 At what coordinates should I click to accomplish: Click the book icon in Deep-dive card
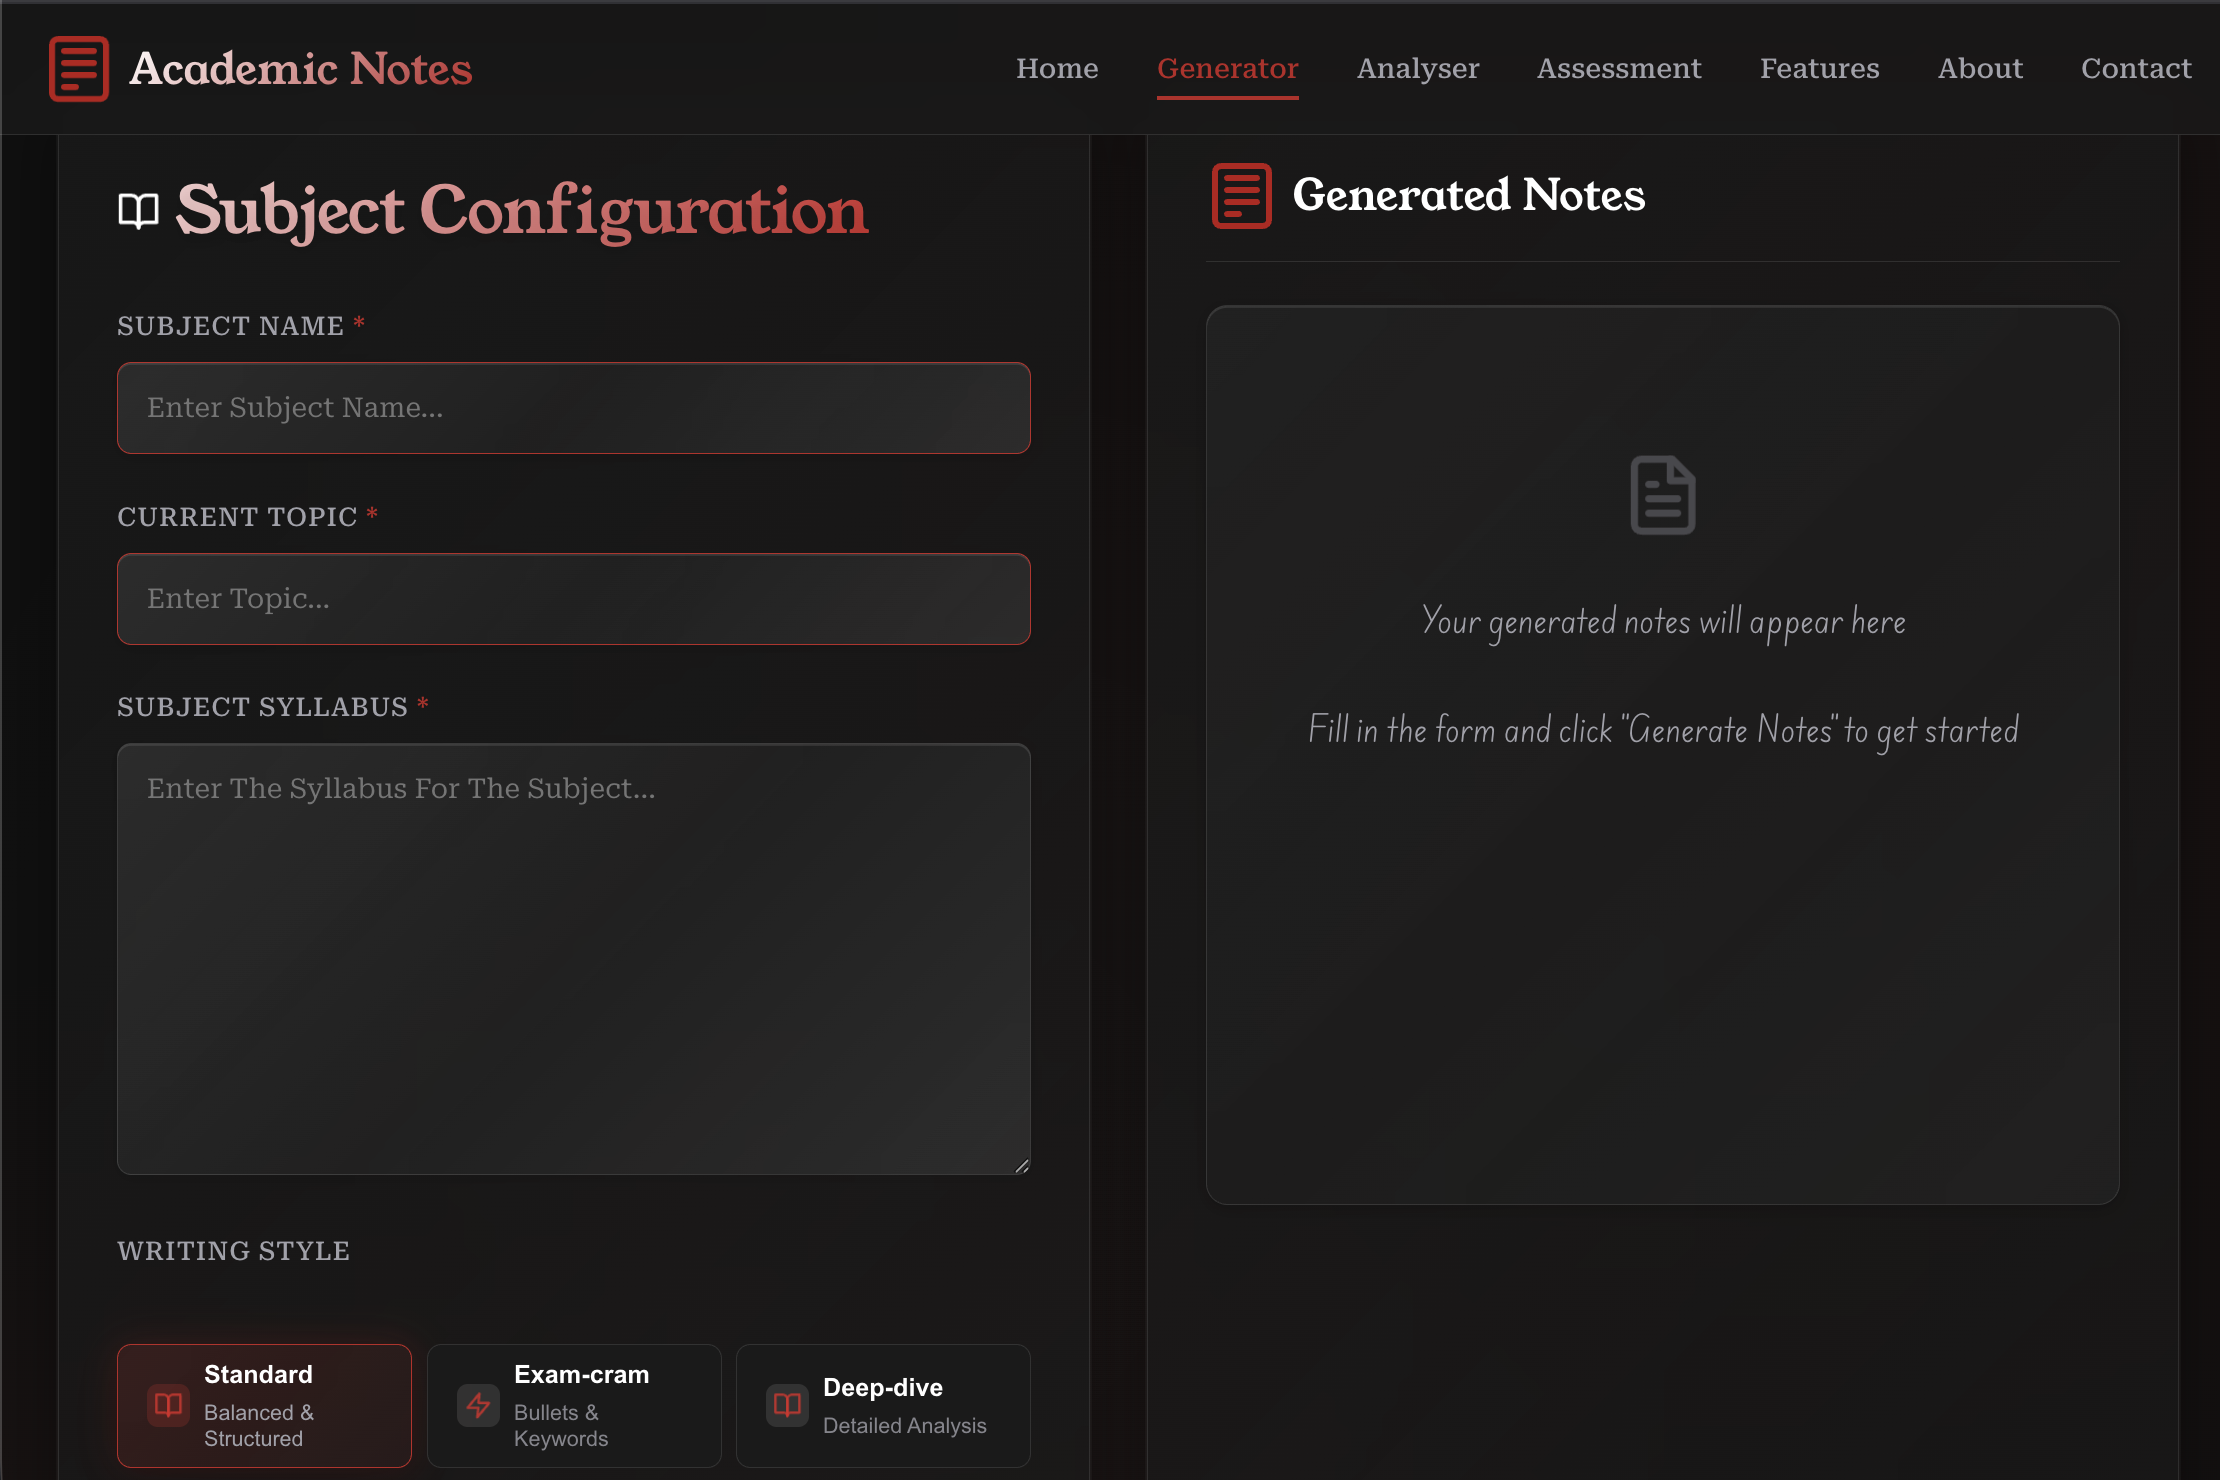coord(787,1405)
